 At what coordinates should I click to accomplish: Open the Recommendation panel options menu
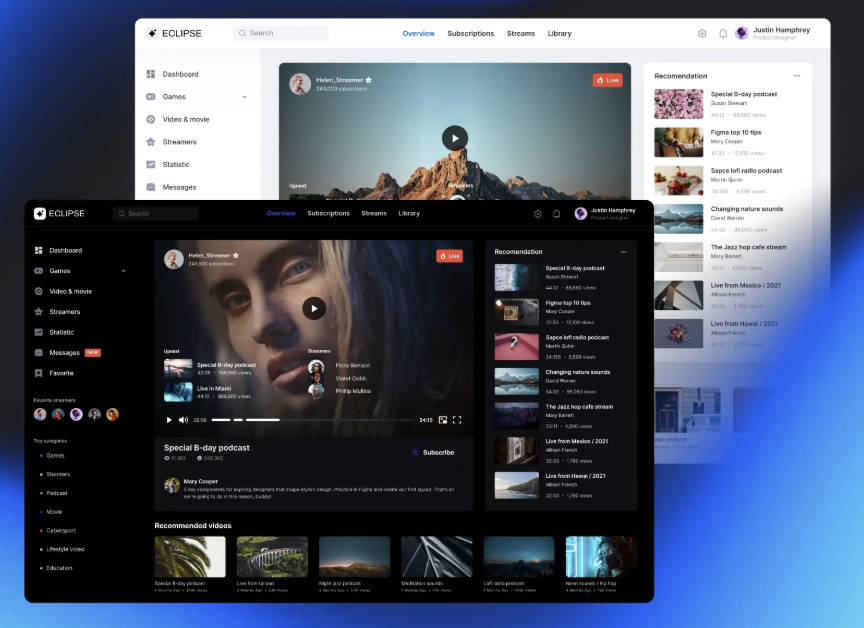tap(624, 252)
